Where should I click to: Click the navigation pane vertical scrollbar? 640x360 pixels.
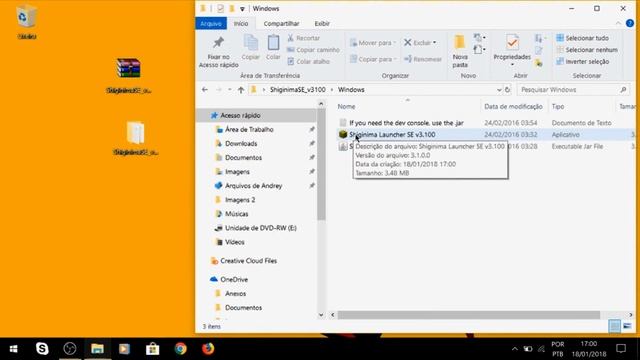coord(321,165)
